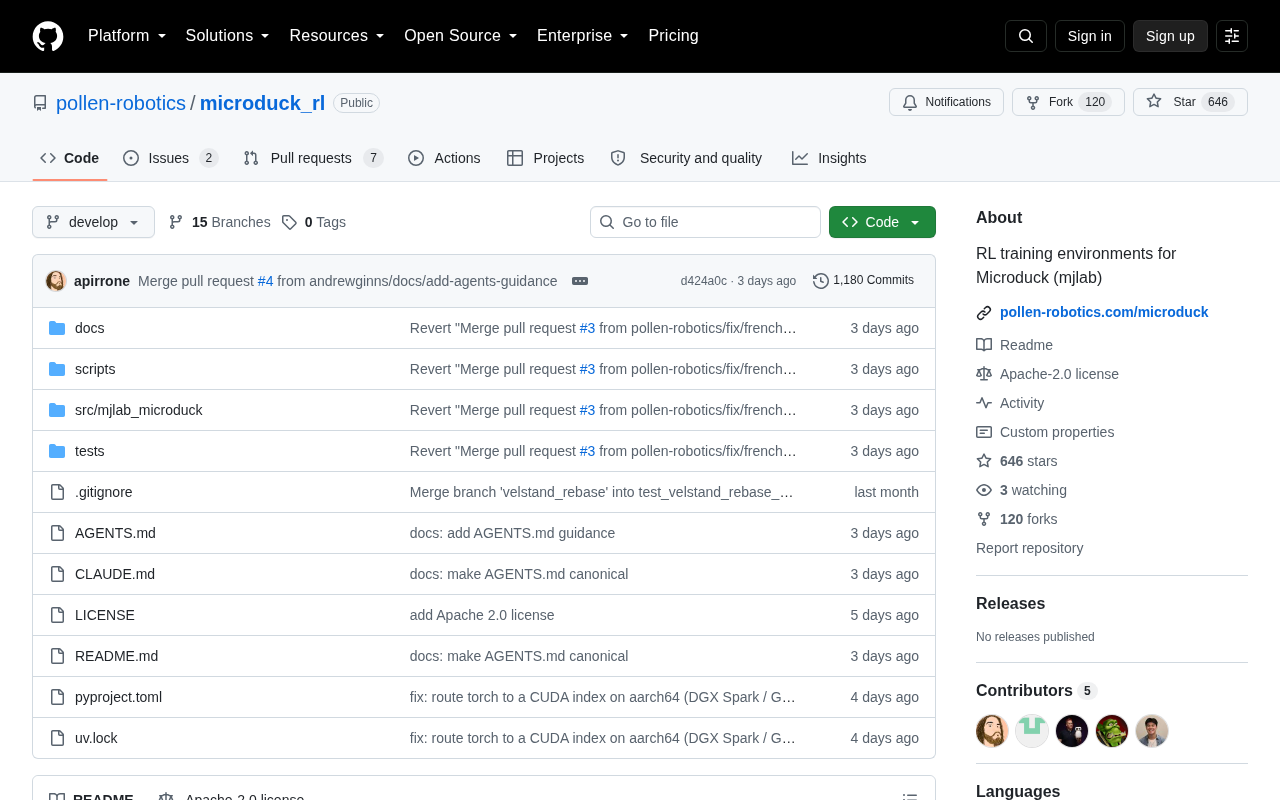Open the AGENTS.md file
The height and width of the screenshot is (800, 1280).
(x=115, y=533)
